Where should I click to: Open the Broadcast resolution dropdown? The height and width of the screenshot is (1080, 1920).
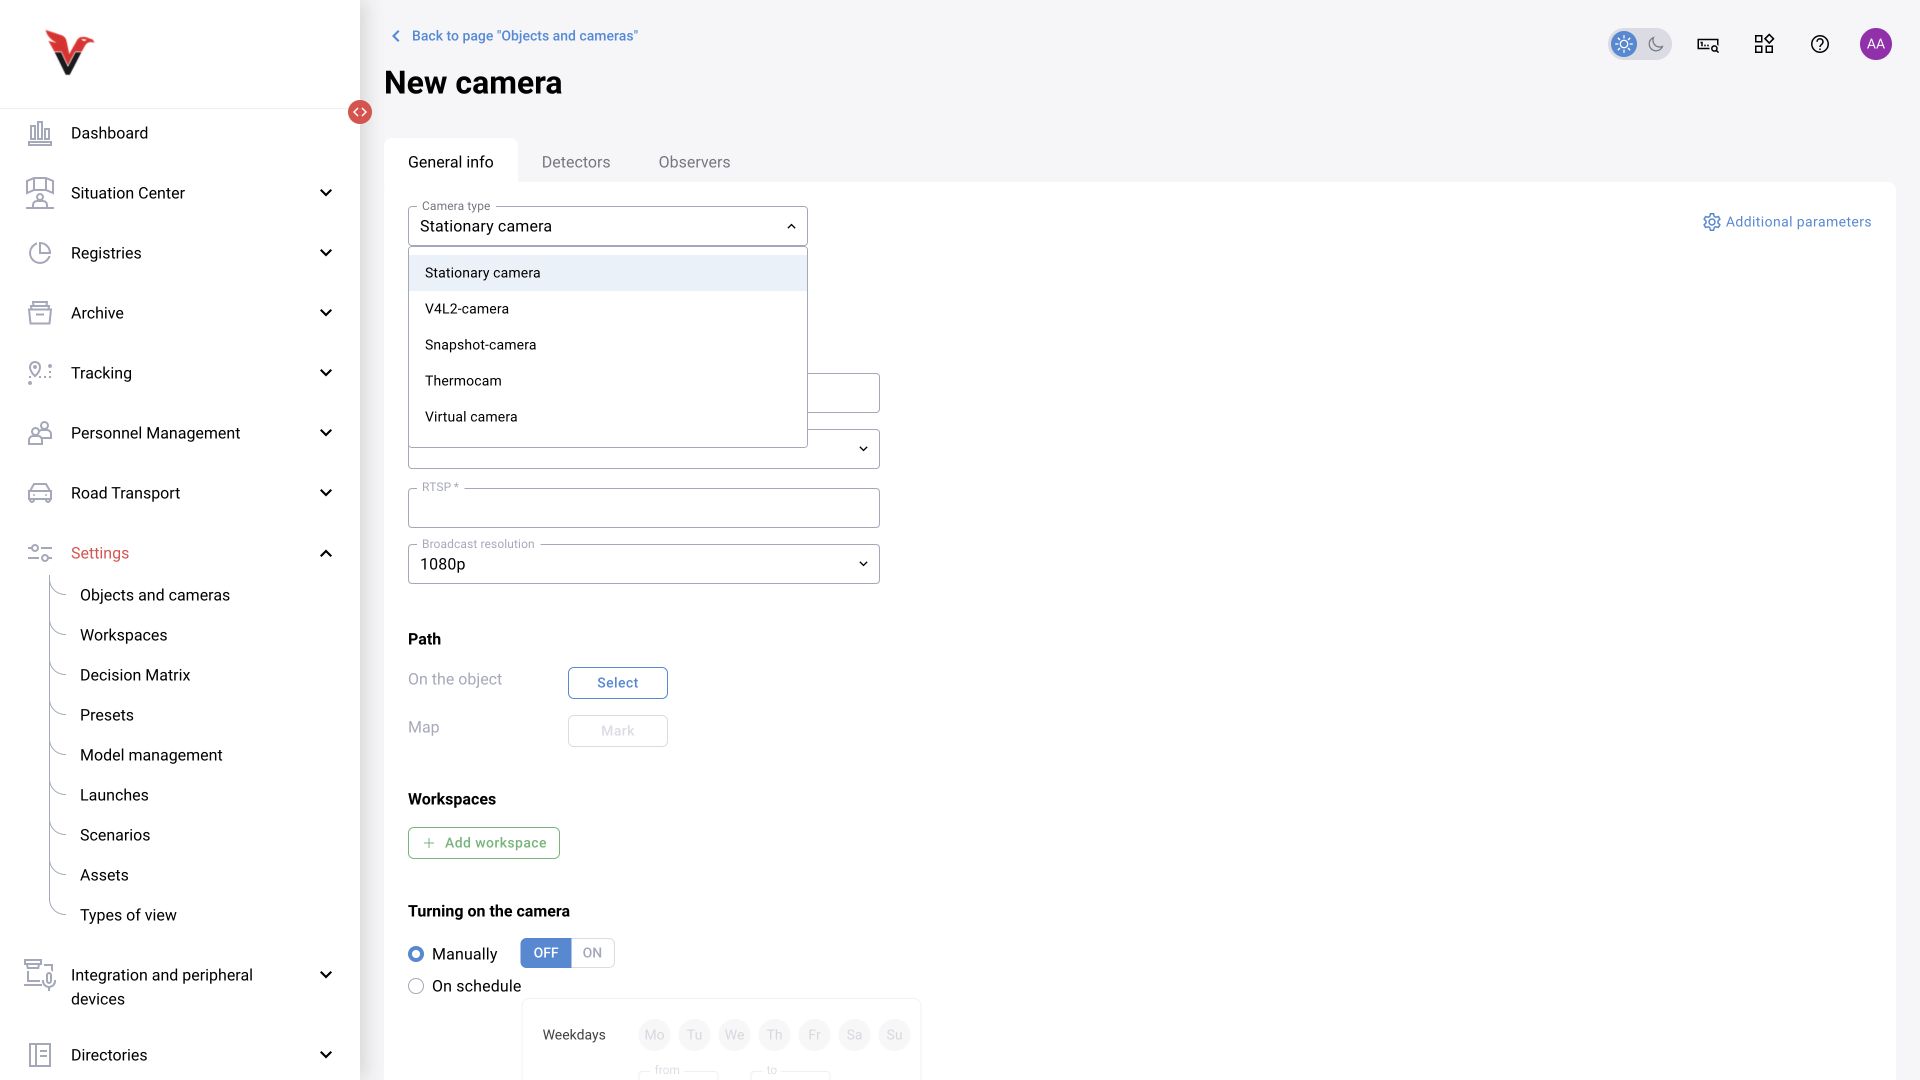coord(644,564)
